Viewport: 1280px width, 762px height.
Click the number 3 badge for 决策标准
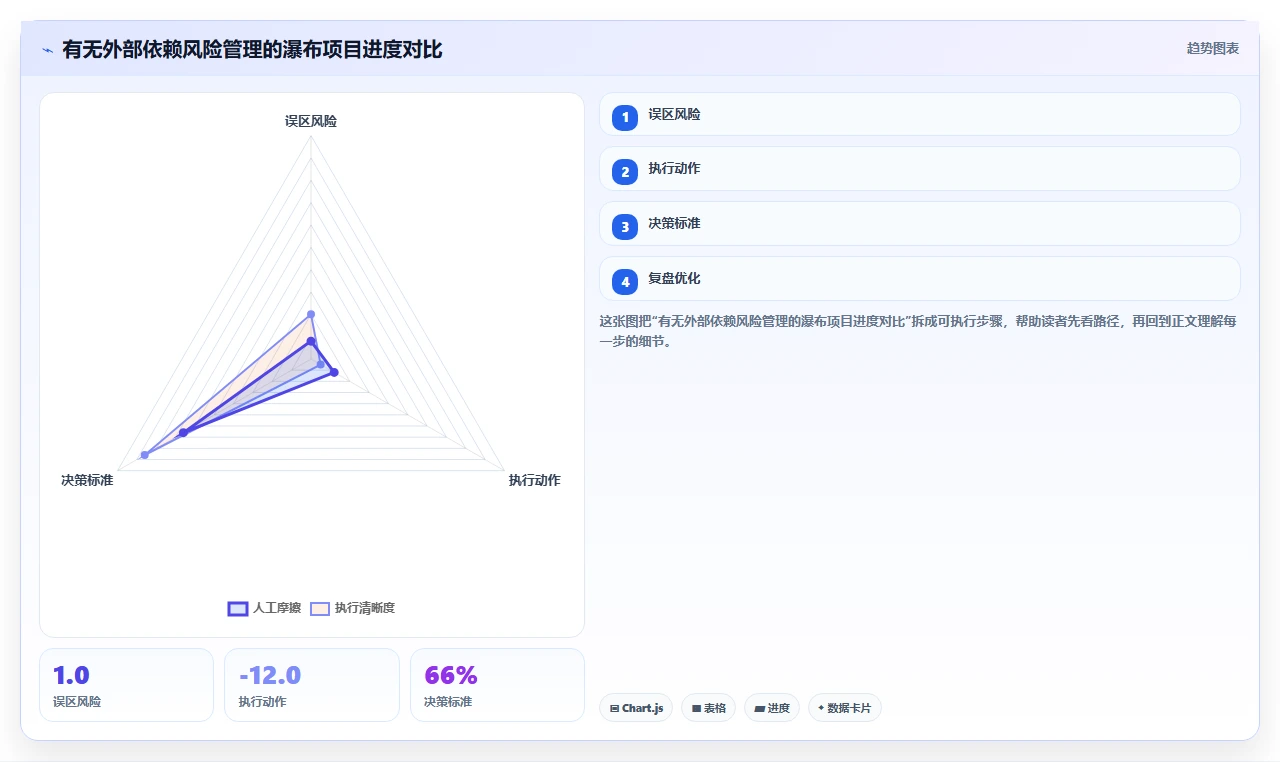[x=625, y=227]
